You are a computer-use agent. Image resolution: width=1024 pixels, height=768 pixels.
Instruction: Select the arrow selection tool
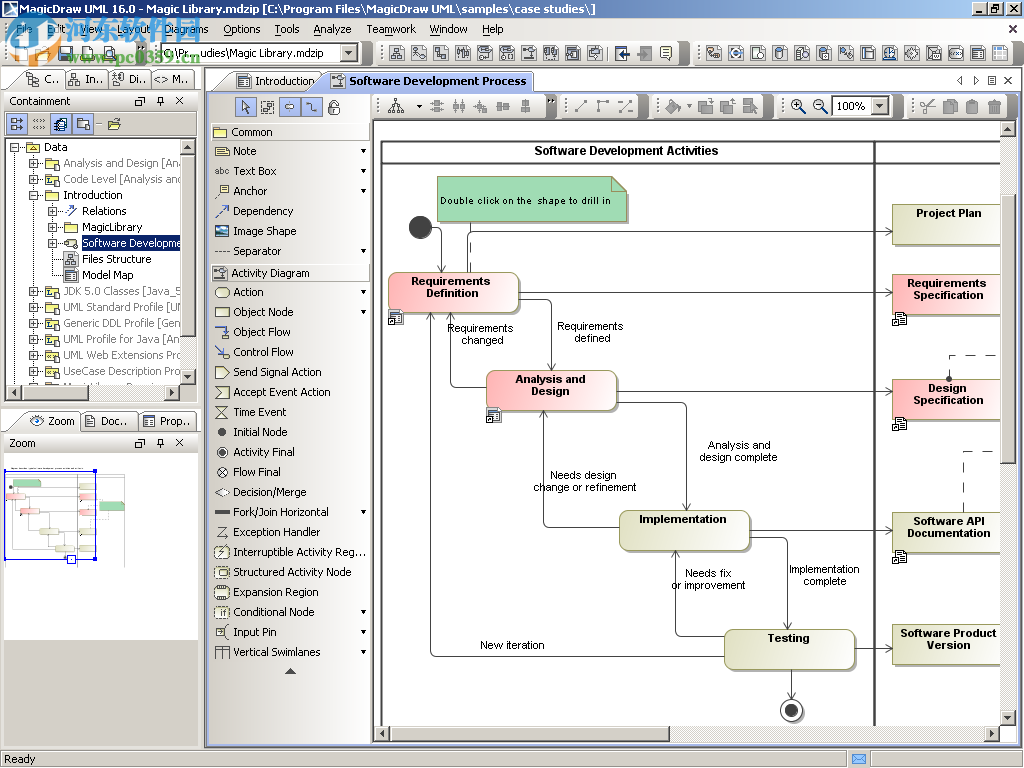point(246,106)
